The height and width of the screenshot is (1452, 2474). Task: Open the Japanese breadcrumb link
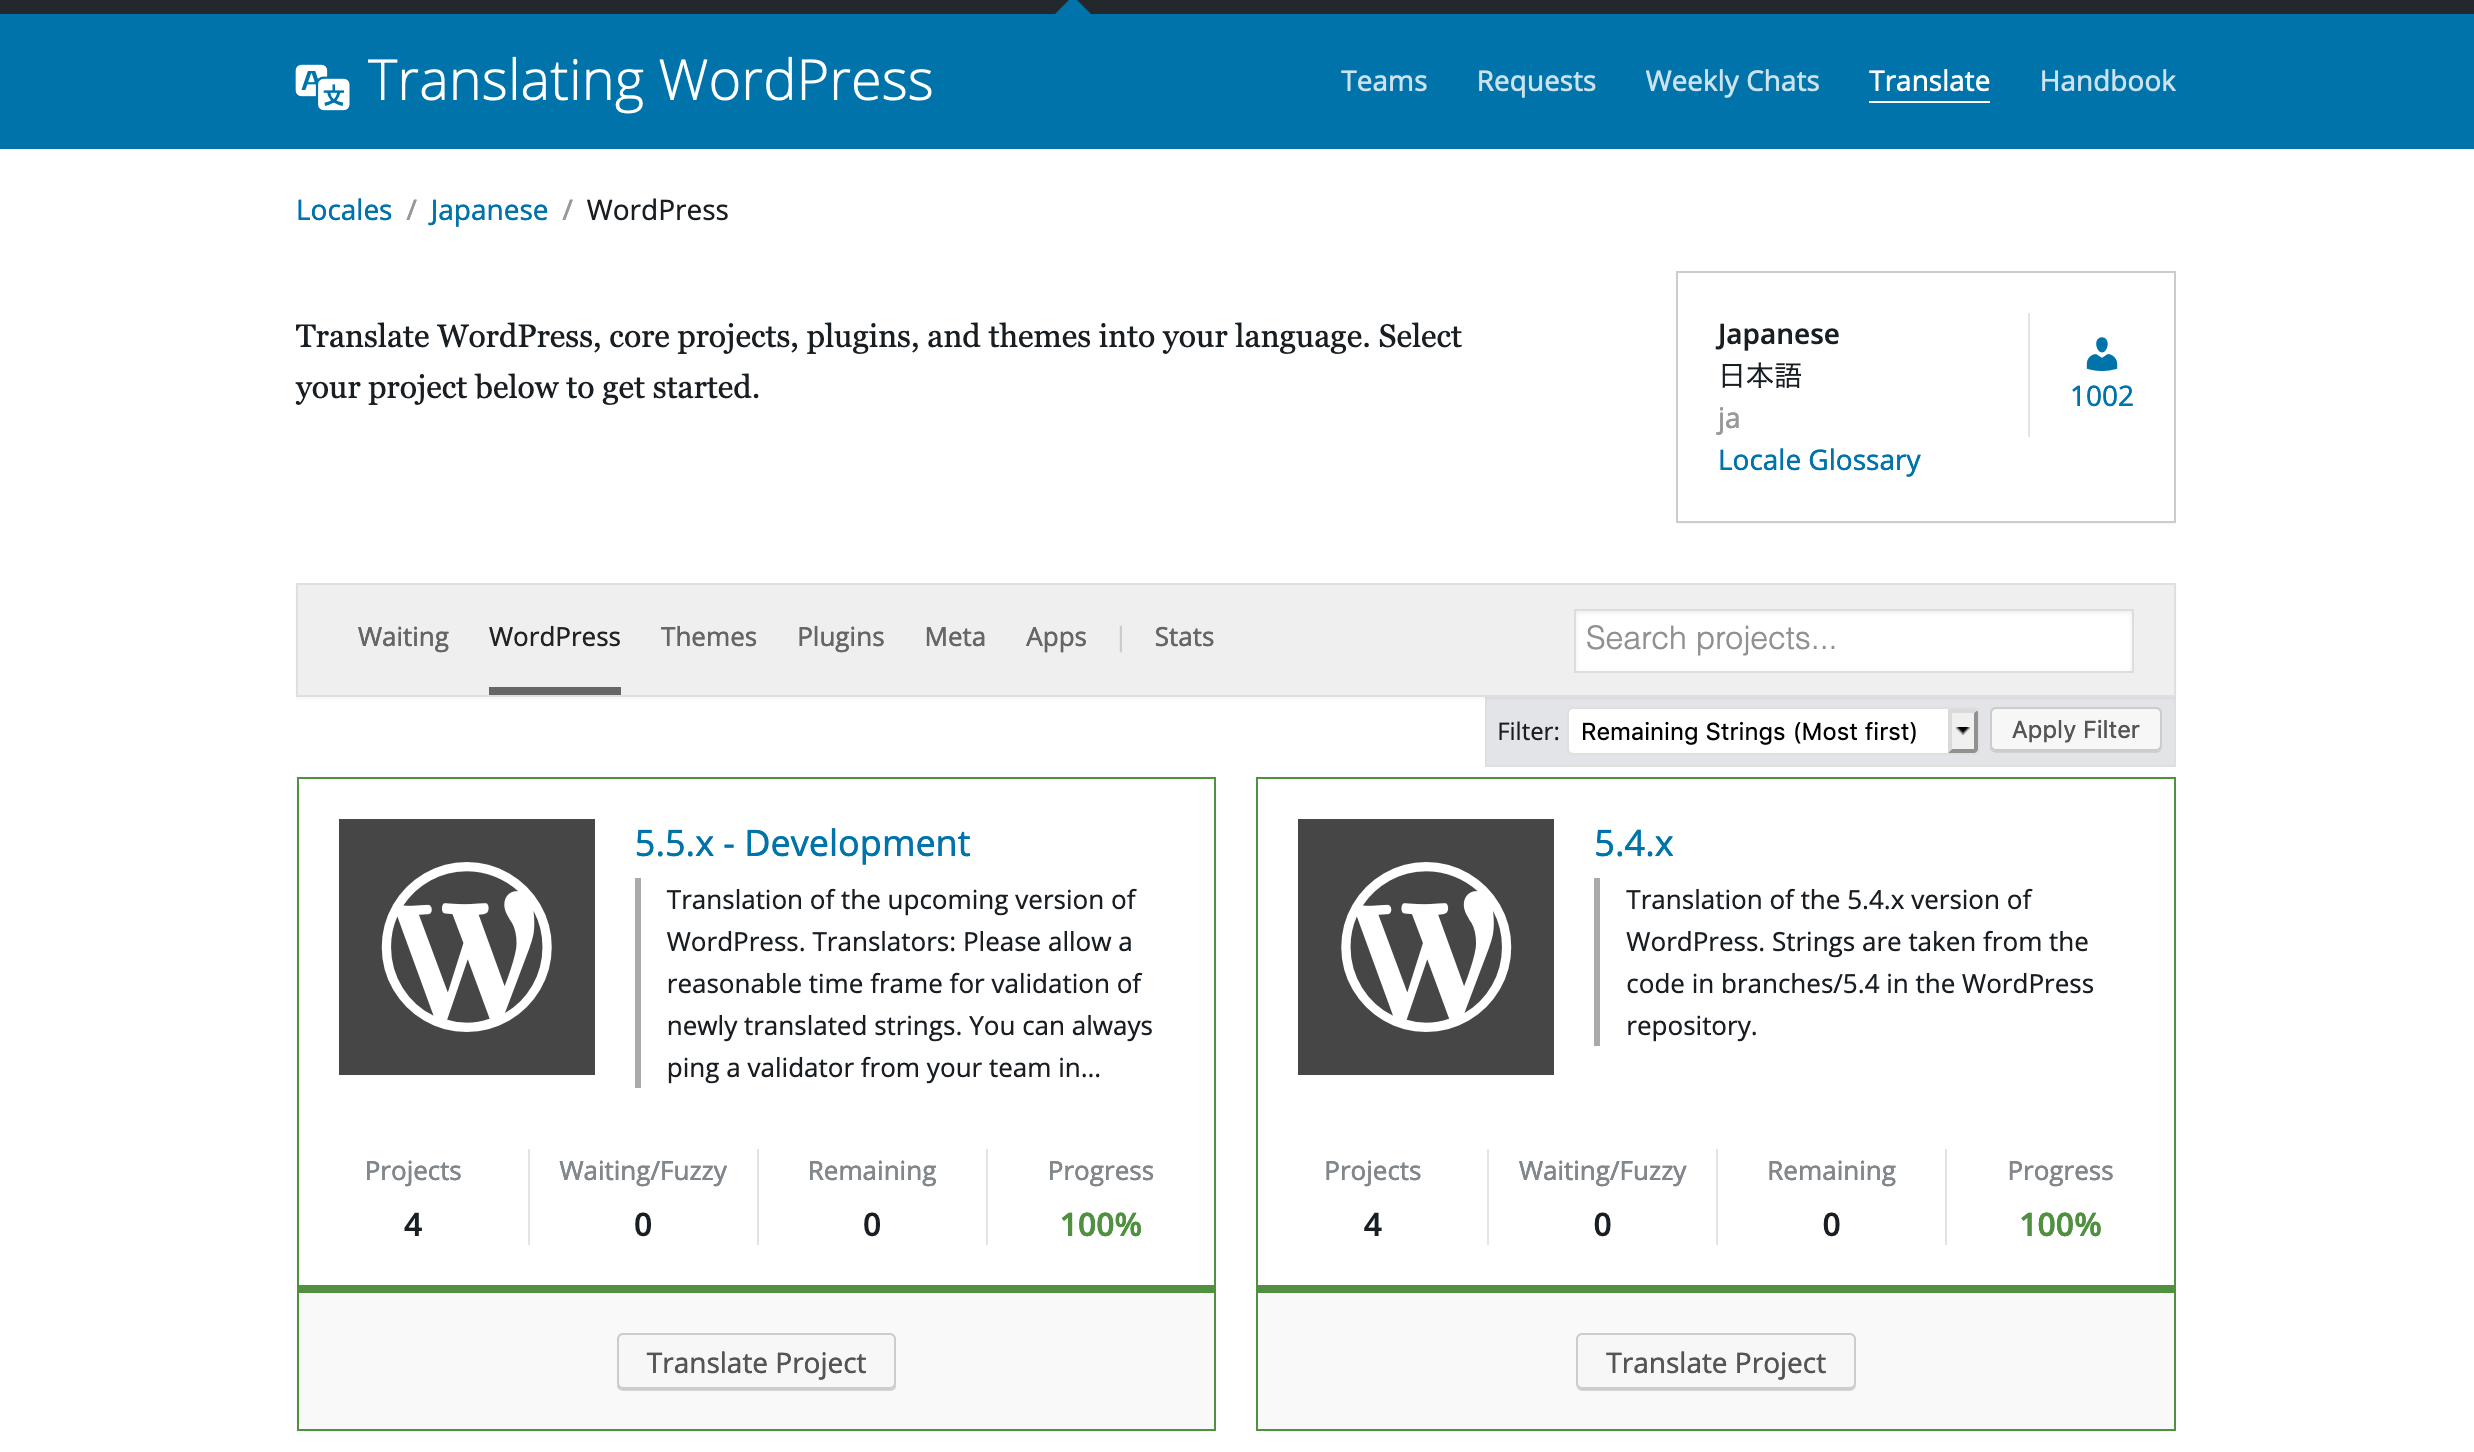[x=488, y=210]
